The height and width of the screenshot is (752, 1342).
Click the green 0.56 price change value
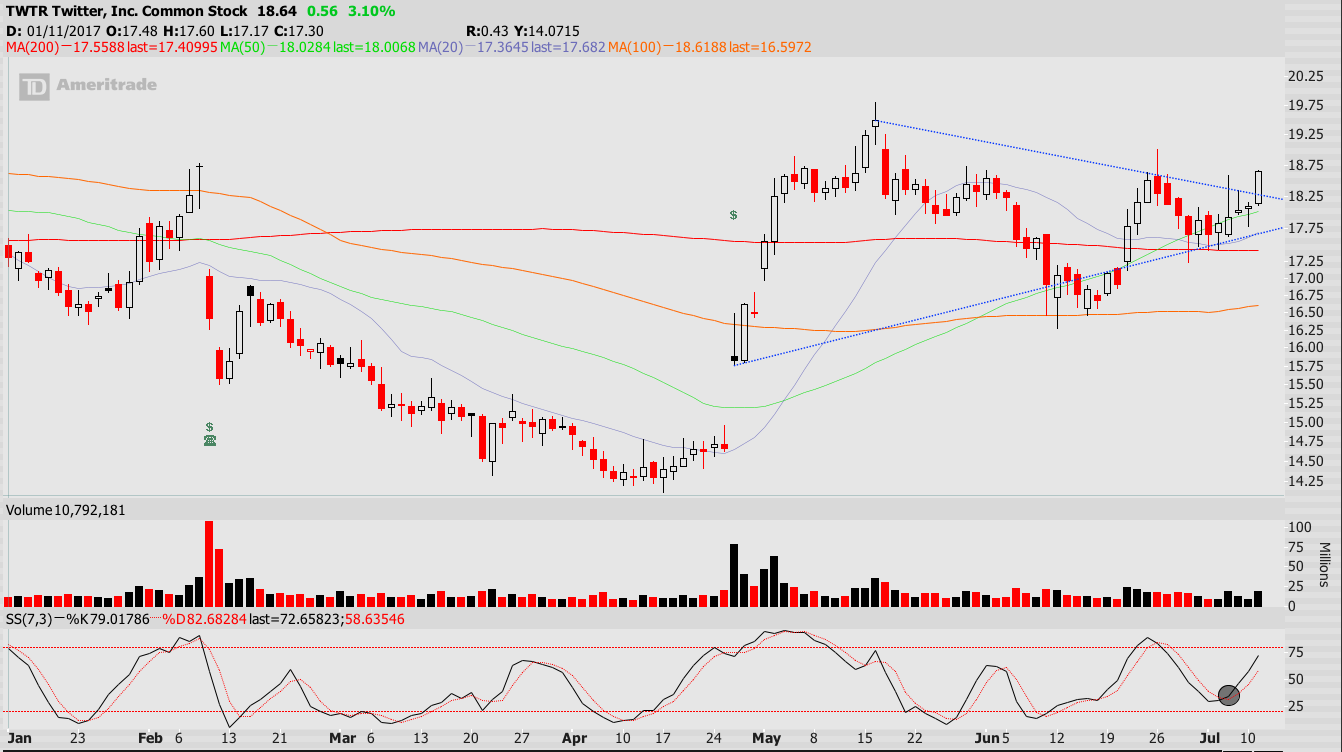coord(322,11)
